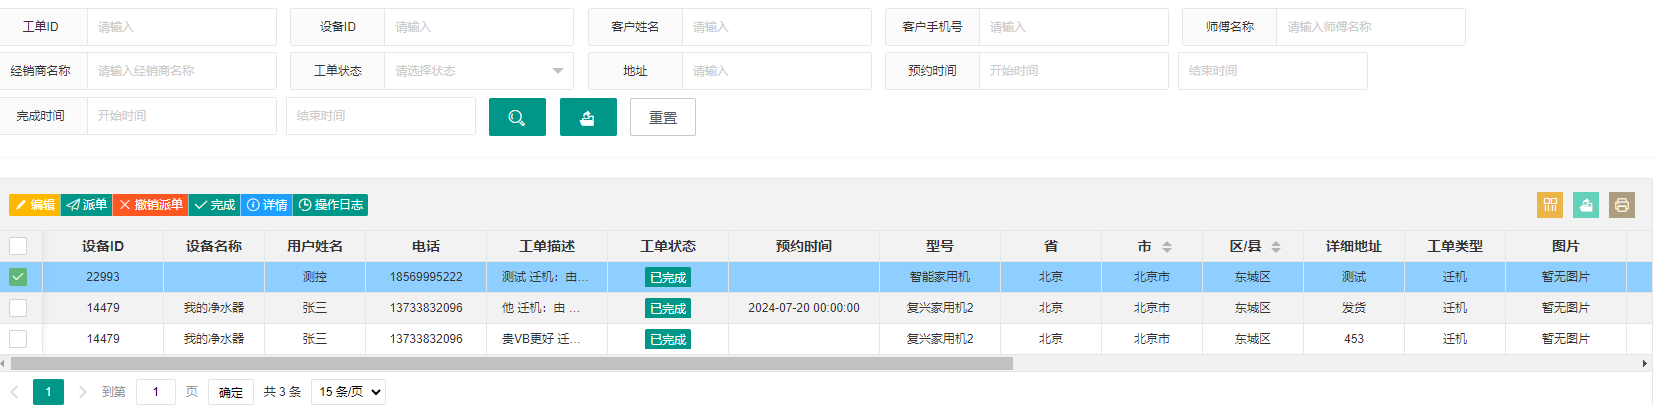Open the 工单状态 select dropdown
The height and width of the screenshot is (405, 1657).
[479, 71]
